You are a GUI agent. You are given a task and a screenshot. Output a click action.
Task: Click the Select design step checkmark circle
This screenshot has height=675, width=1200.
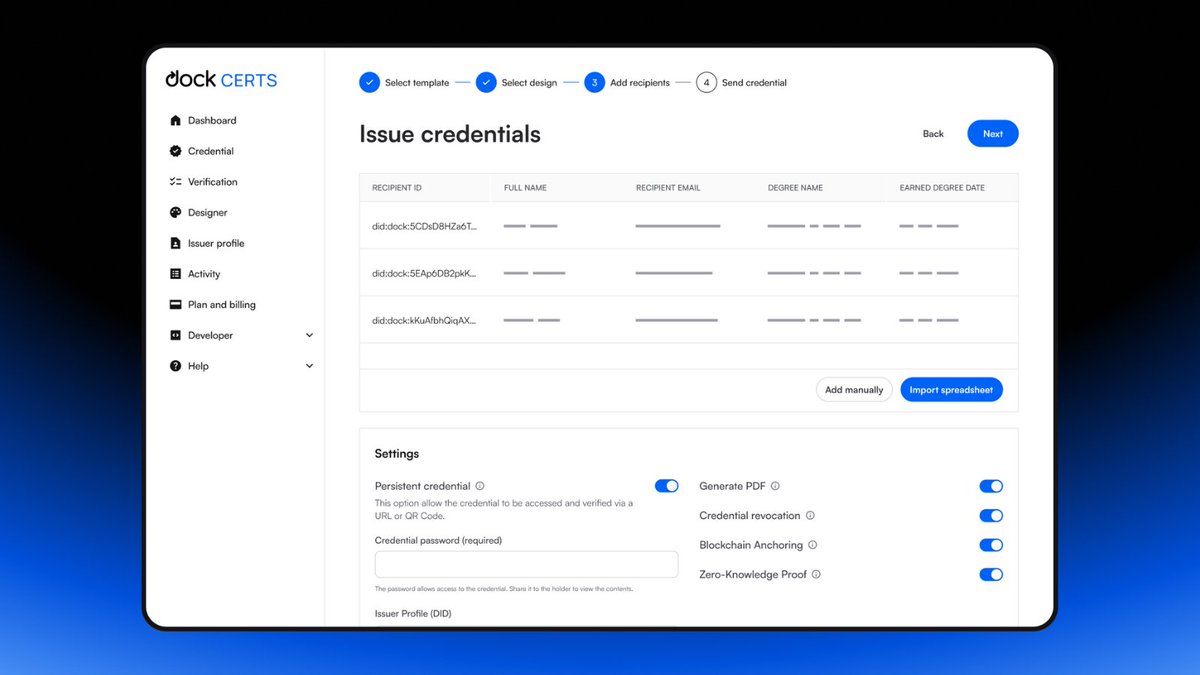click(x=486, y=83)
